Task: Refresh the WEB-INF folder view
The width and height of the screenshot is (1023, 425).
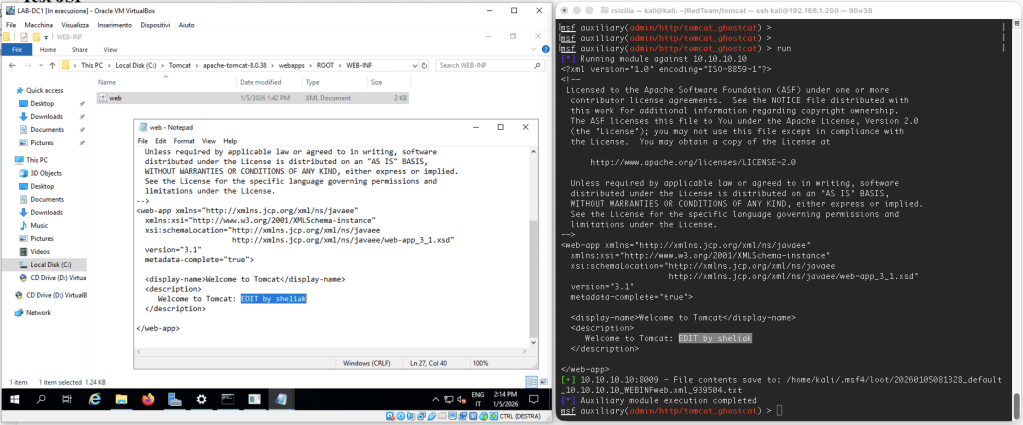Action: tap(426, 65)
